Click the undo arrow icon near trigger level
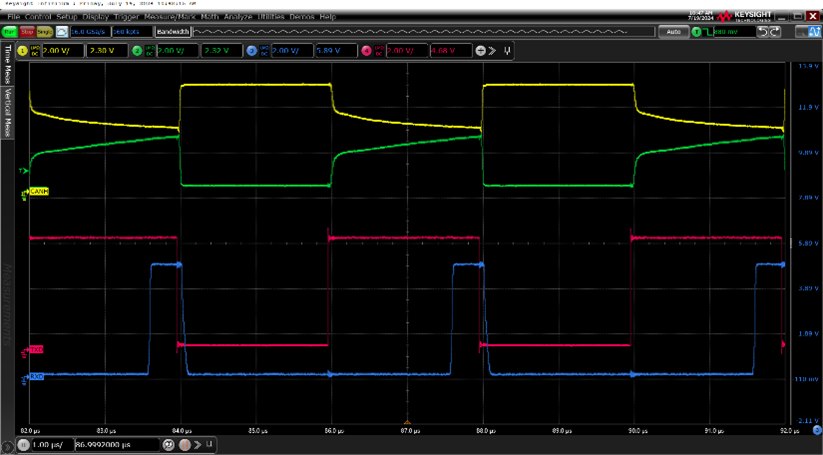The image size is (823, 455). click(x=763, y=32)
